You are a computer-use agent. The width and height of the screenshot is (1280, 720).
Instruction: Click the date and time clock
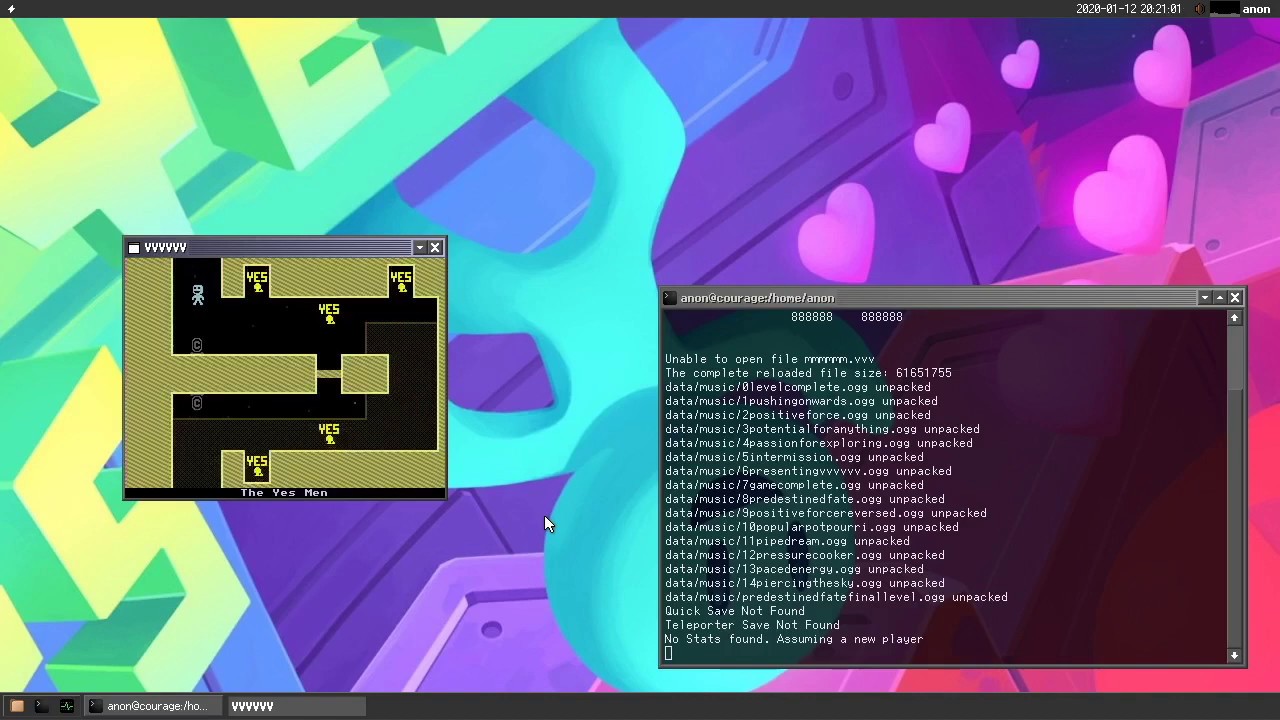click(x=1128, y=9)
